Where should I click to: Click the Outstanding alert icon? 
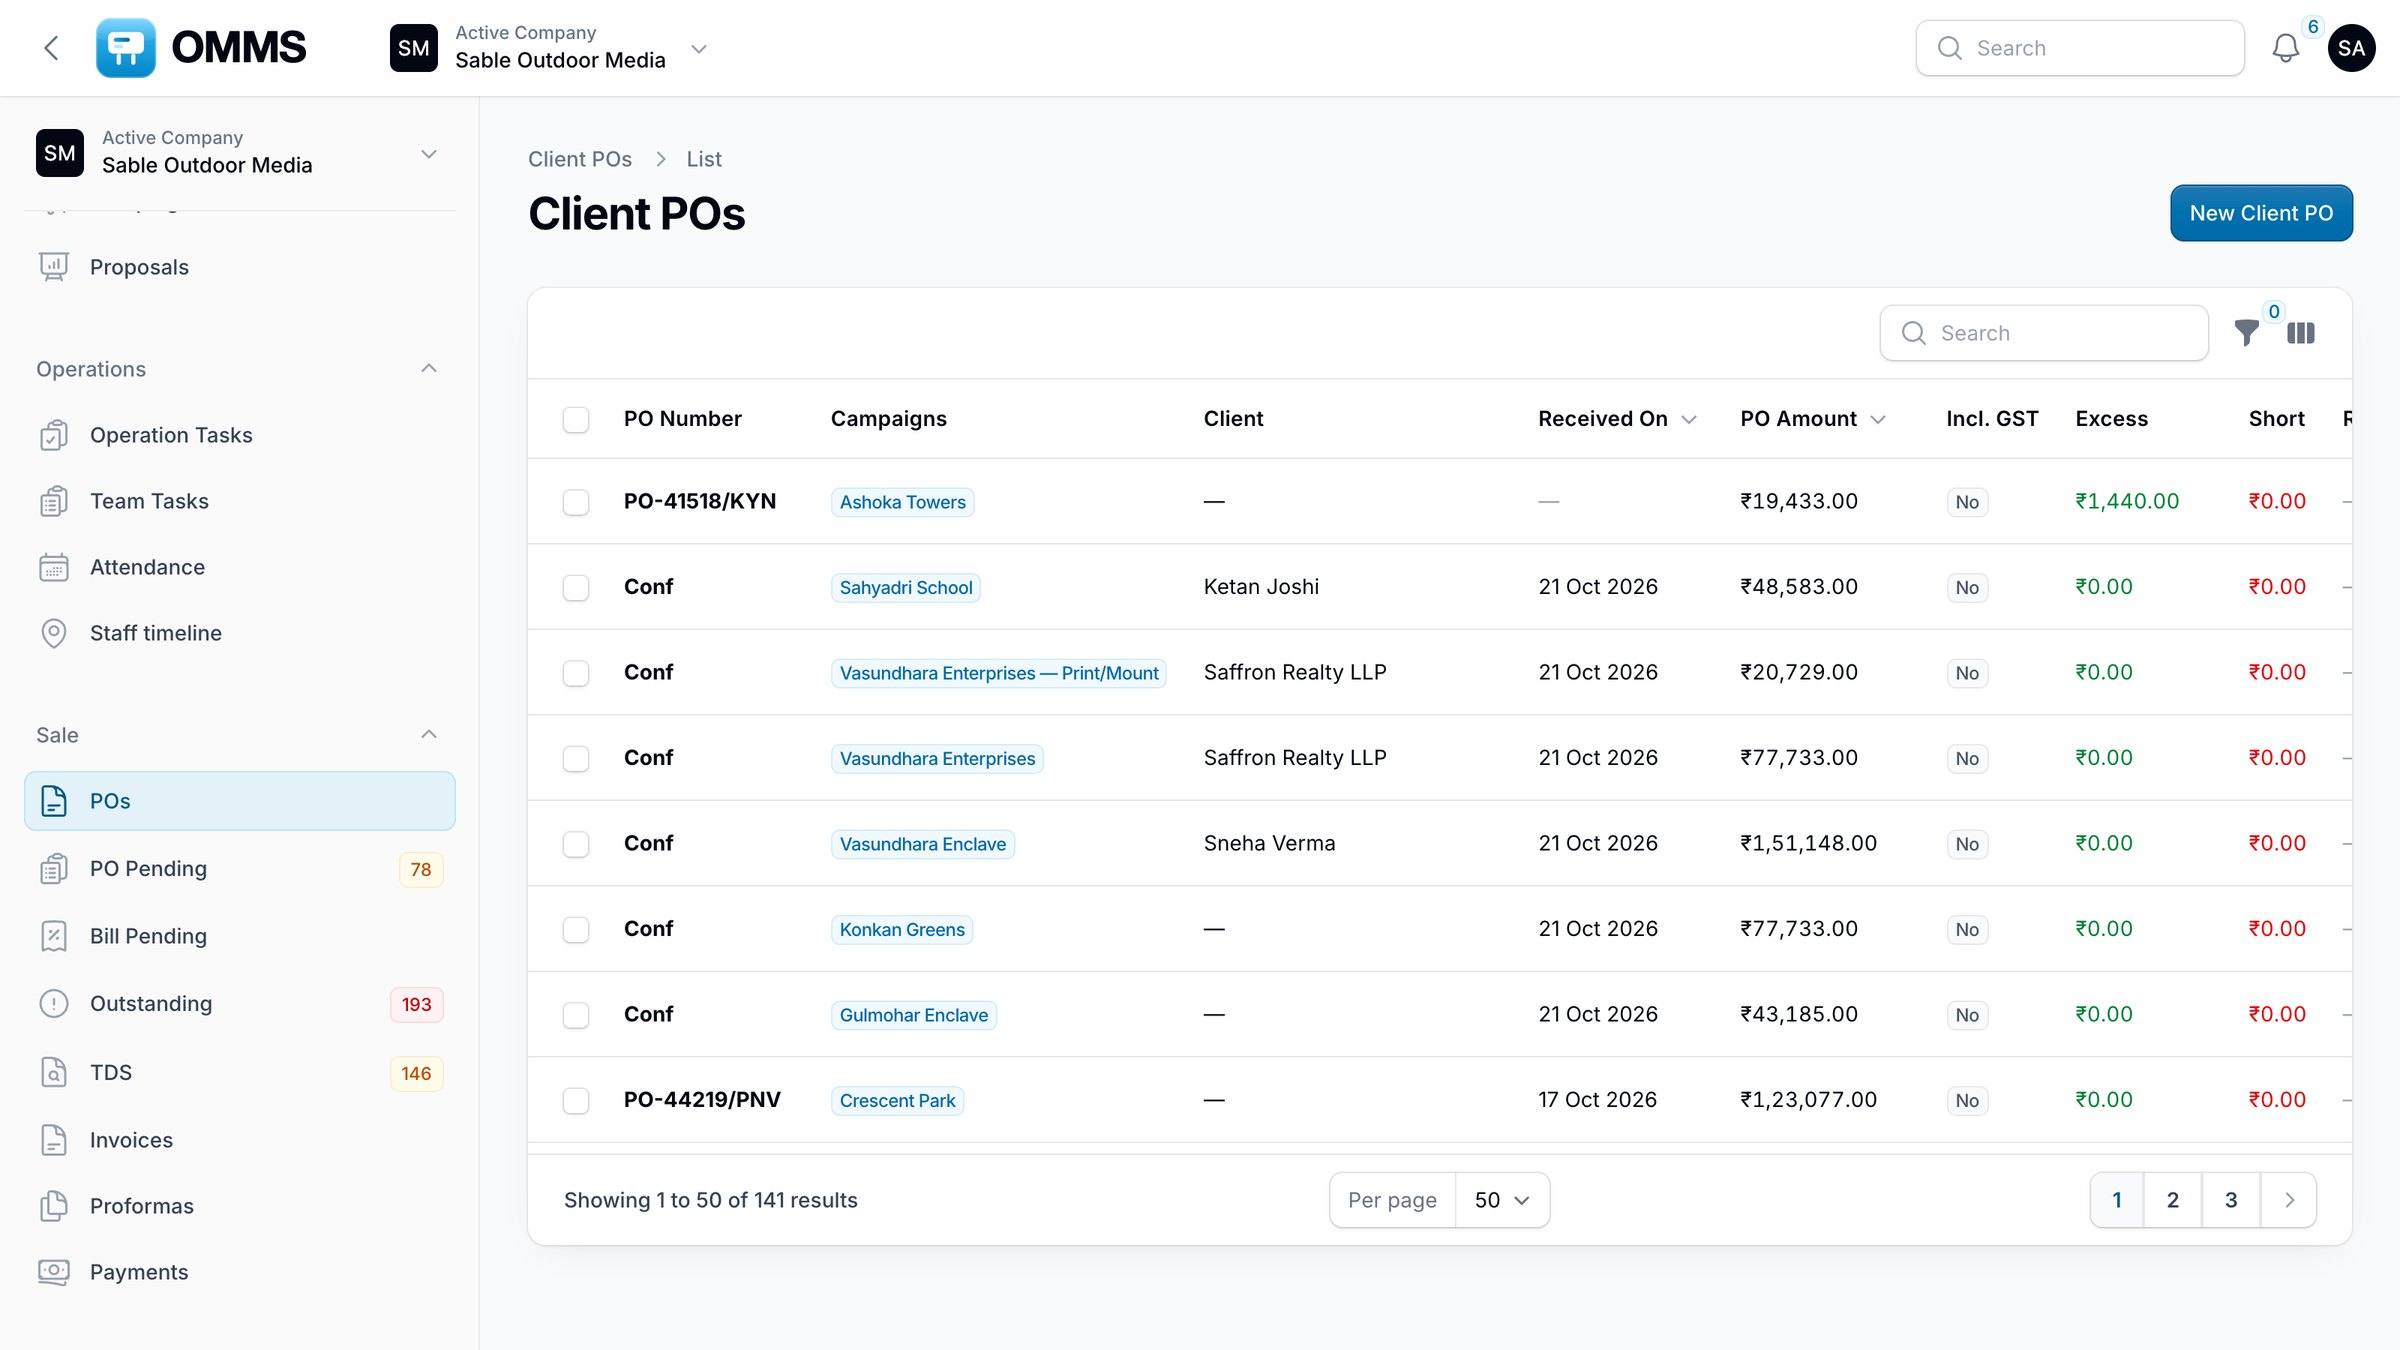point(54,1003)
